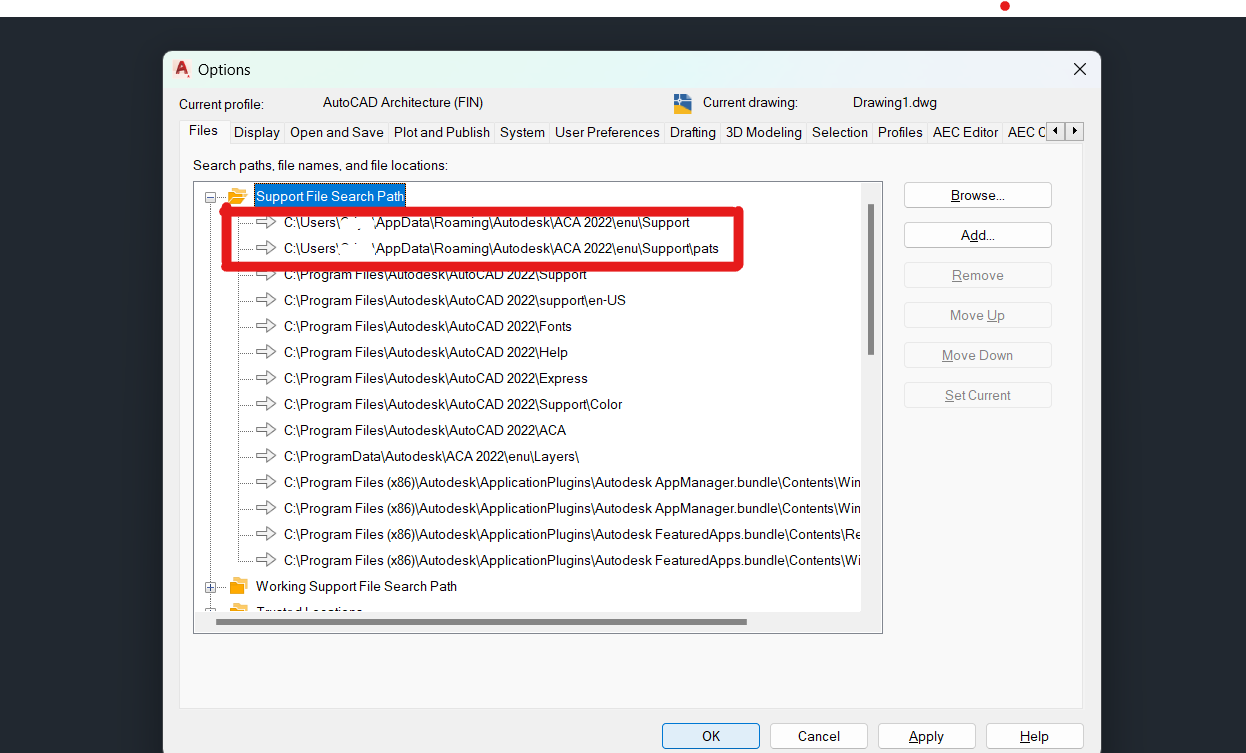Switch to the AEC Editor tab
Screen dimensions: 1246x753
coord(965,132)
